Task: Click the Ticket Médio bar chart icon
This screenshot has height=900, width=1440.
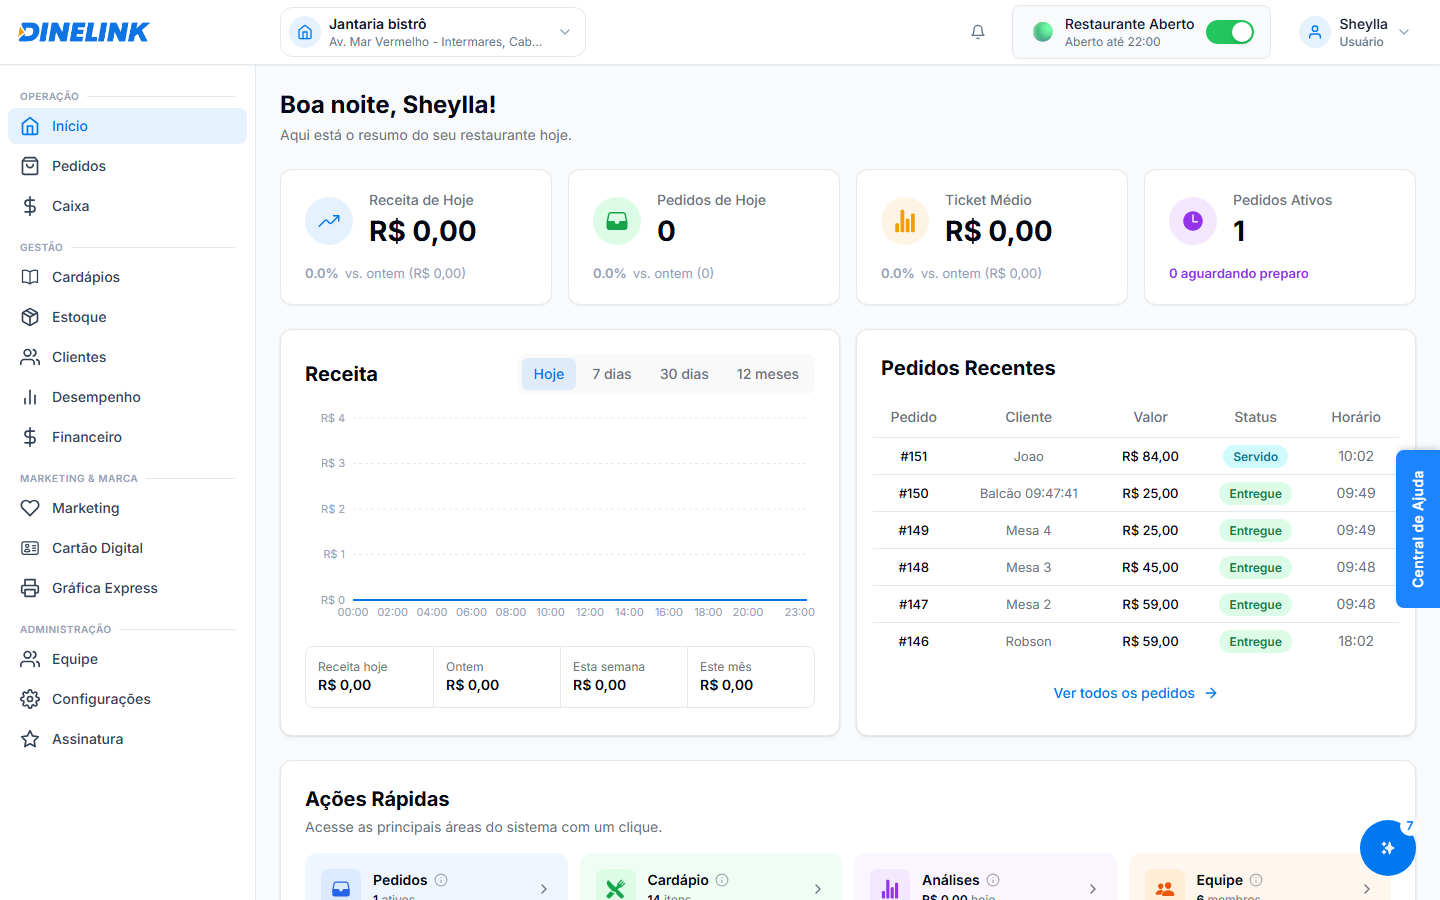Action: point(905,221)
